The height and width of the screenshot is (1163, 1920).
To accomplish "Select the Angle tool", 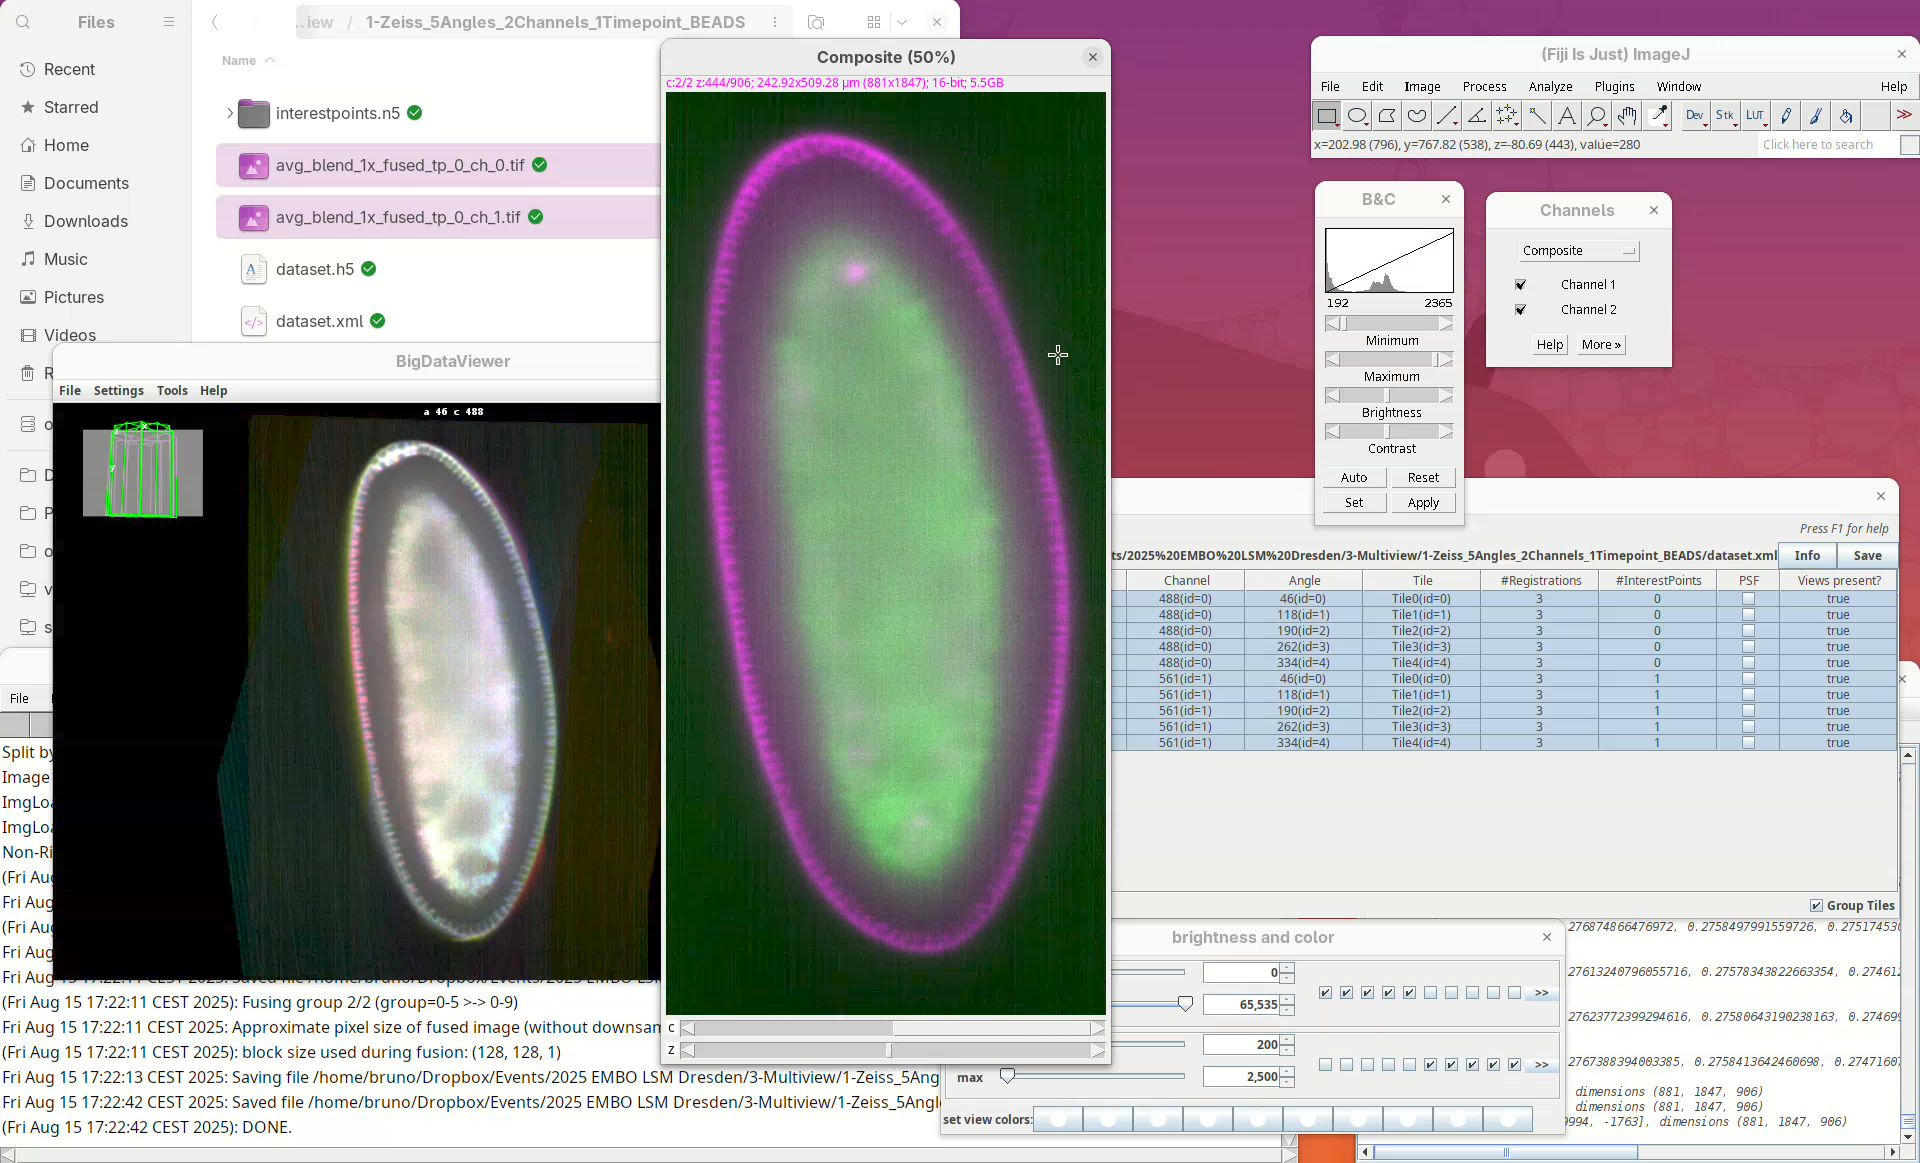I will click(1477, 116).
